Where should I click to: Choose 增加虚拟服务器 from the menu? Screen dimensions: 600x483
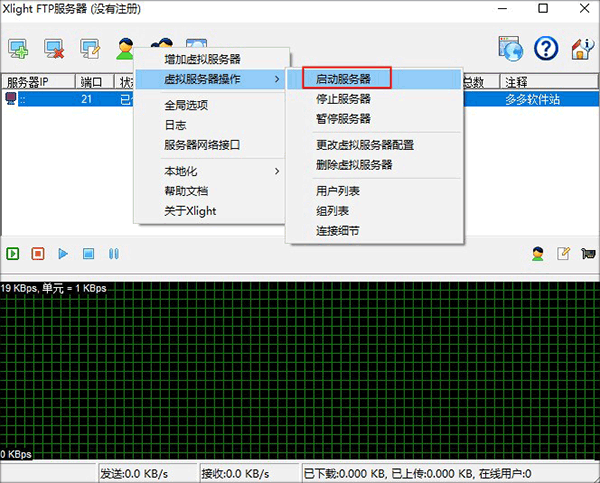pos(210,59)
